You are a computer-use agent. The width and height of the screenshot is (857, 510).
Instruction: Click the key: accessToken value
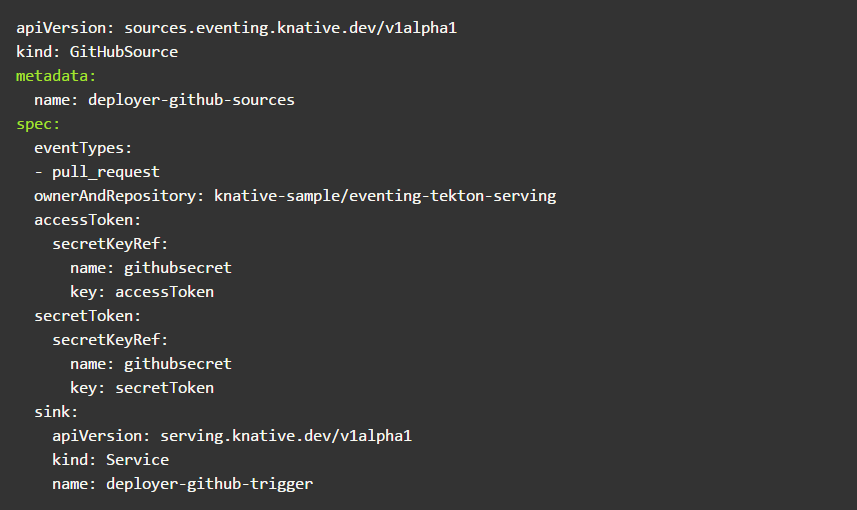(x=164, y=292)
